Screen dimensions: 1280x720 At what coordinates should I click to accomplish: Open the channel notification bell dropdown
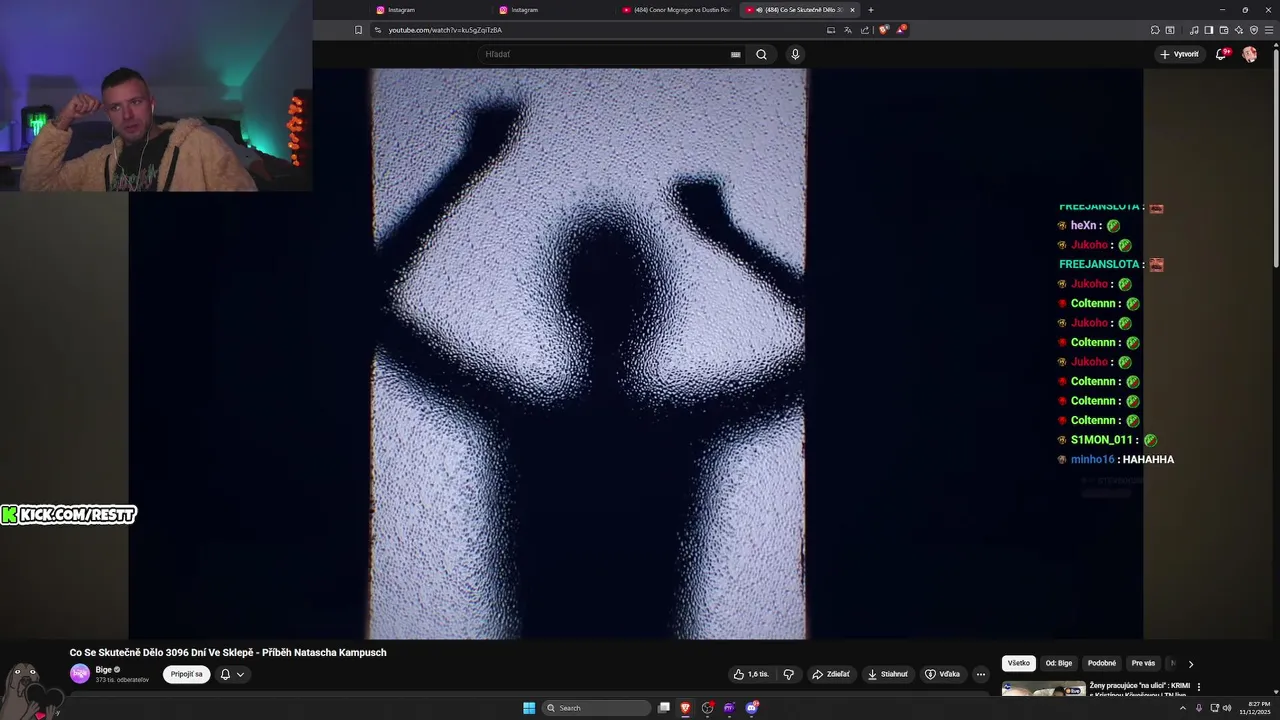(x=232, y=674)
